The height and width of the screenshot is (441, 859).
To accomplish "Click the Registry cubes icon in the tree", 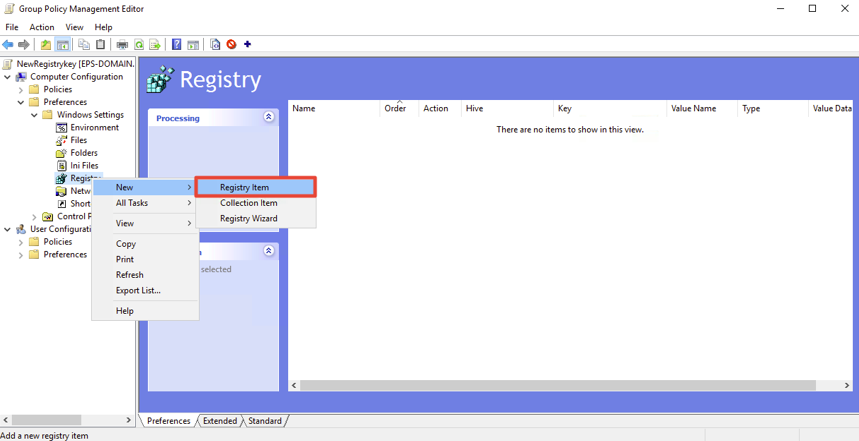I will pyautogui.click(x=62, y=178).
